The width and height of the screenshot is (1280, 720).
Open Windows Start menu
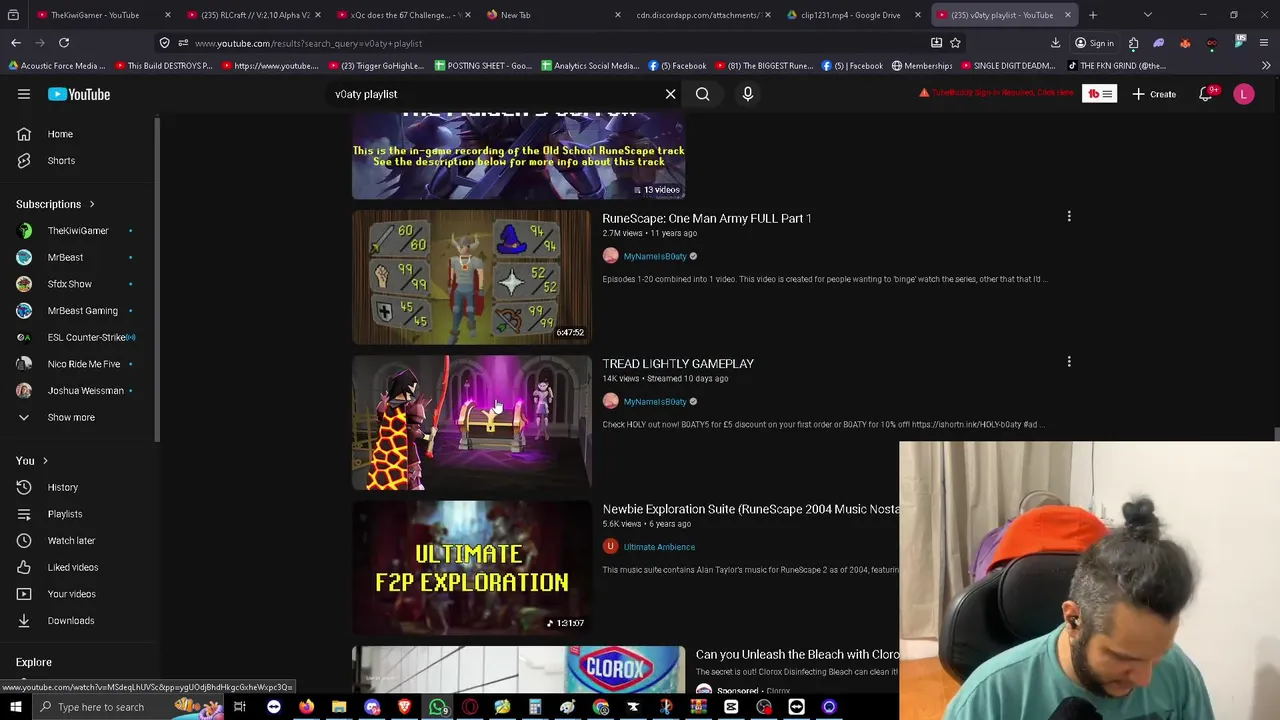point(15,707)
